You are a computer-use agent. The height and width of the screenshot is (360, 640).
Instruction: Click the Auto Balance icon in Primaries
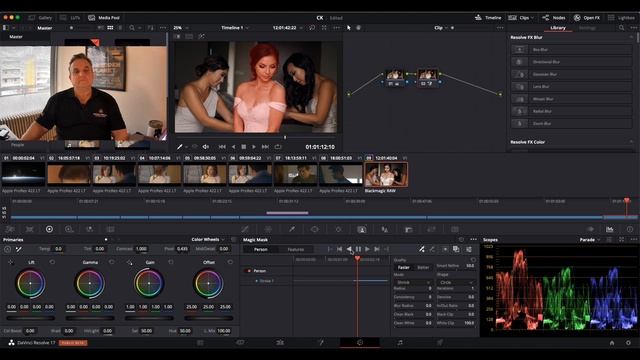click(7, 249)
